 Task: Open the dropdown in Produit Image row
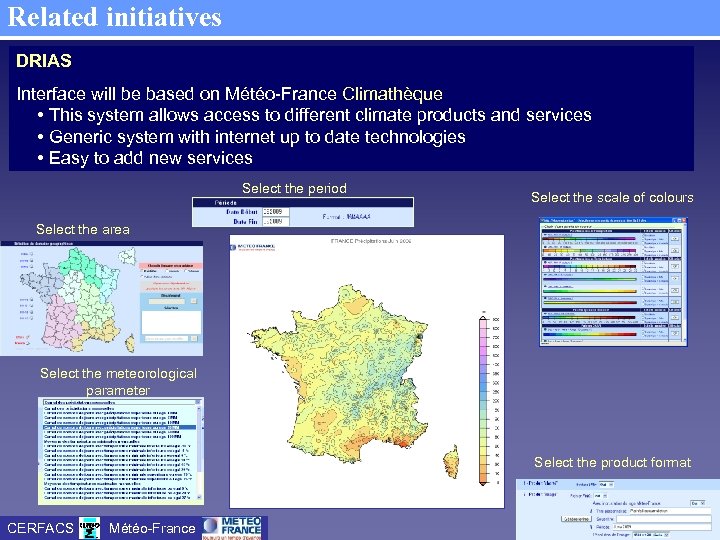coord(601,496)
